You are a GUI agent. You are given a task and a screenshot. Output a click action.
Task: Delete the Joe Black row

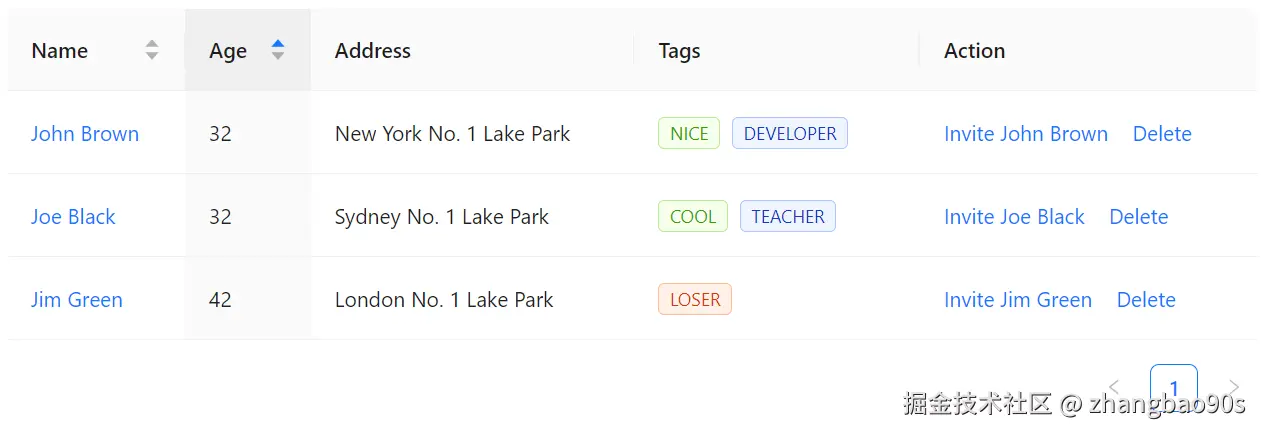[x=1139, y=217]
